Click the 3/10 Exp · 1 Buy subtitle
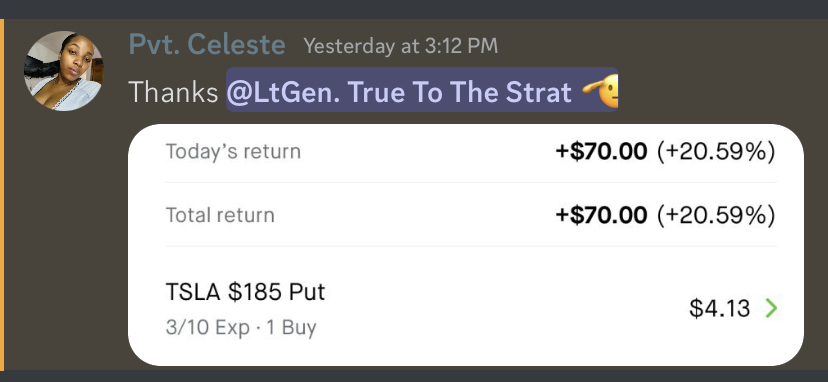Image resolution: width=828 pixels, height=382 pixels. point(241,328)
